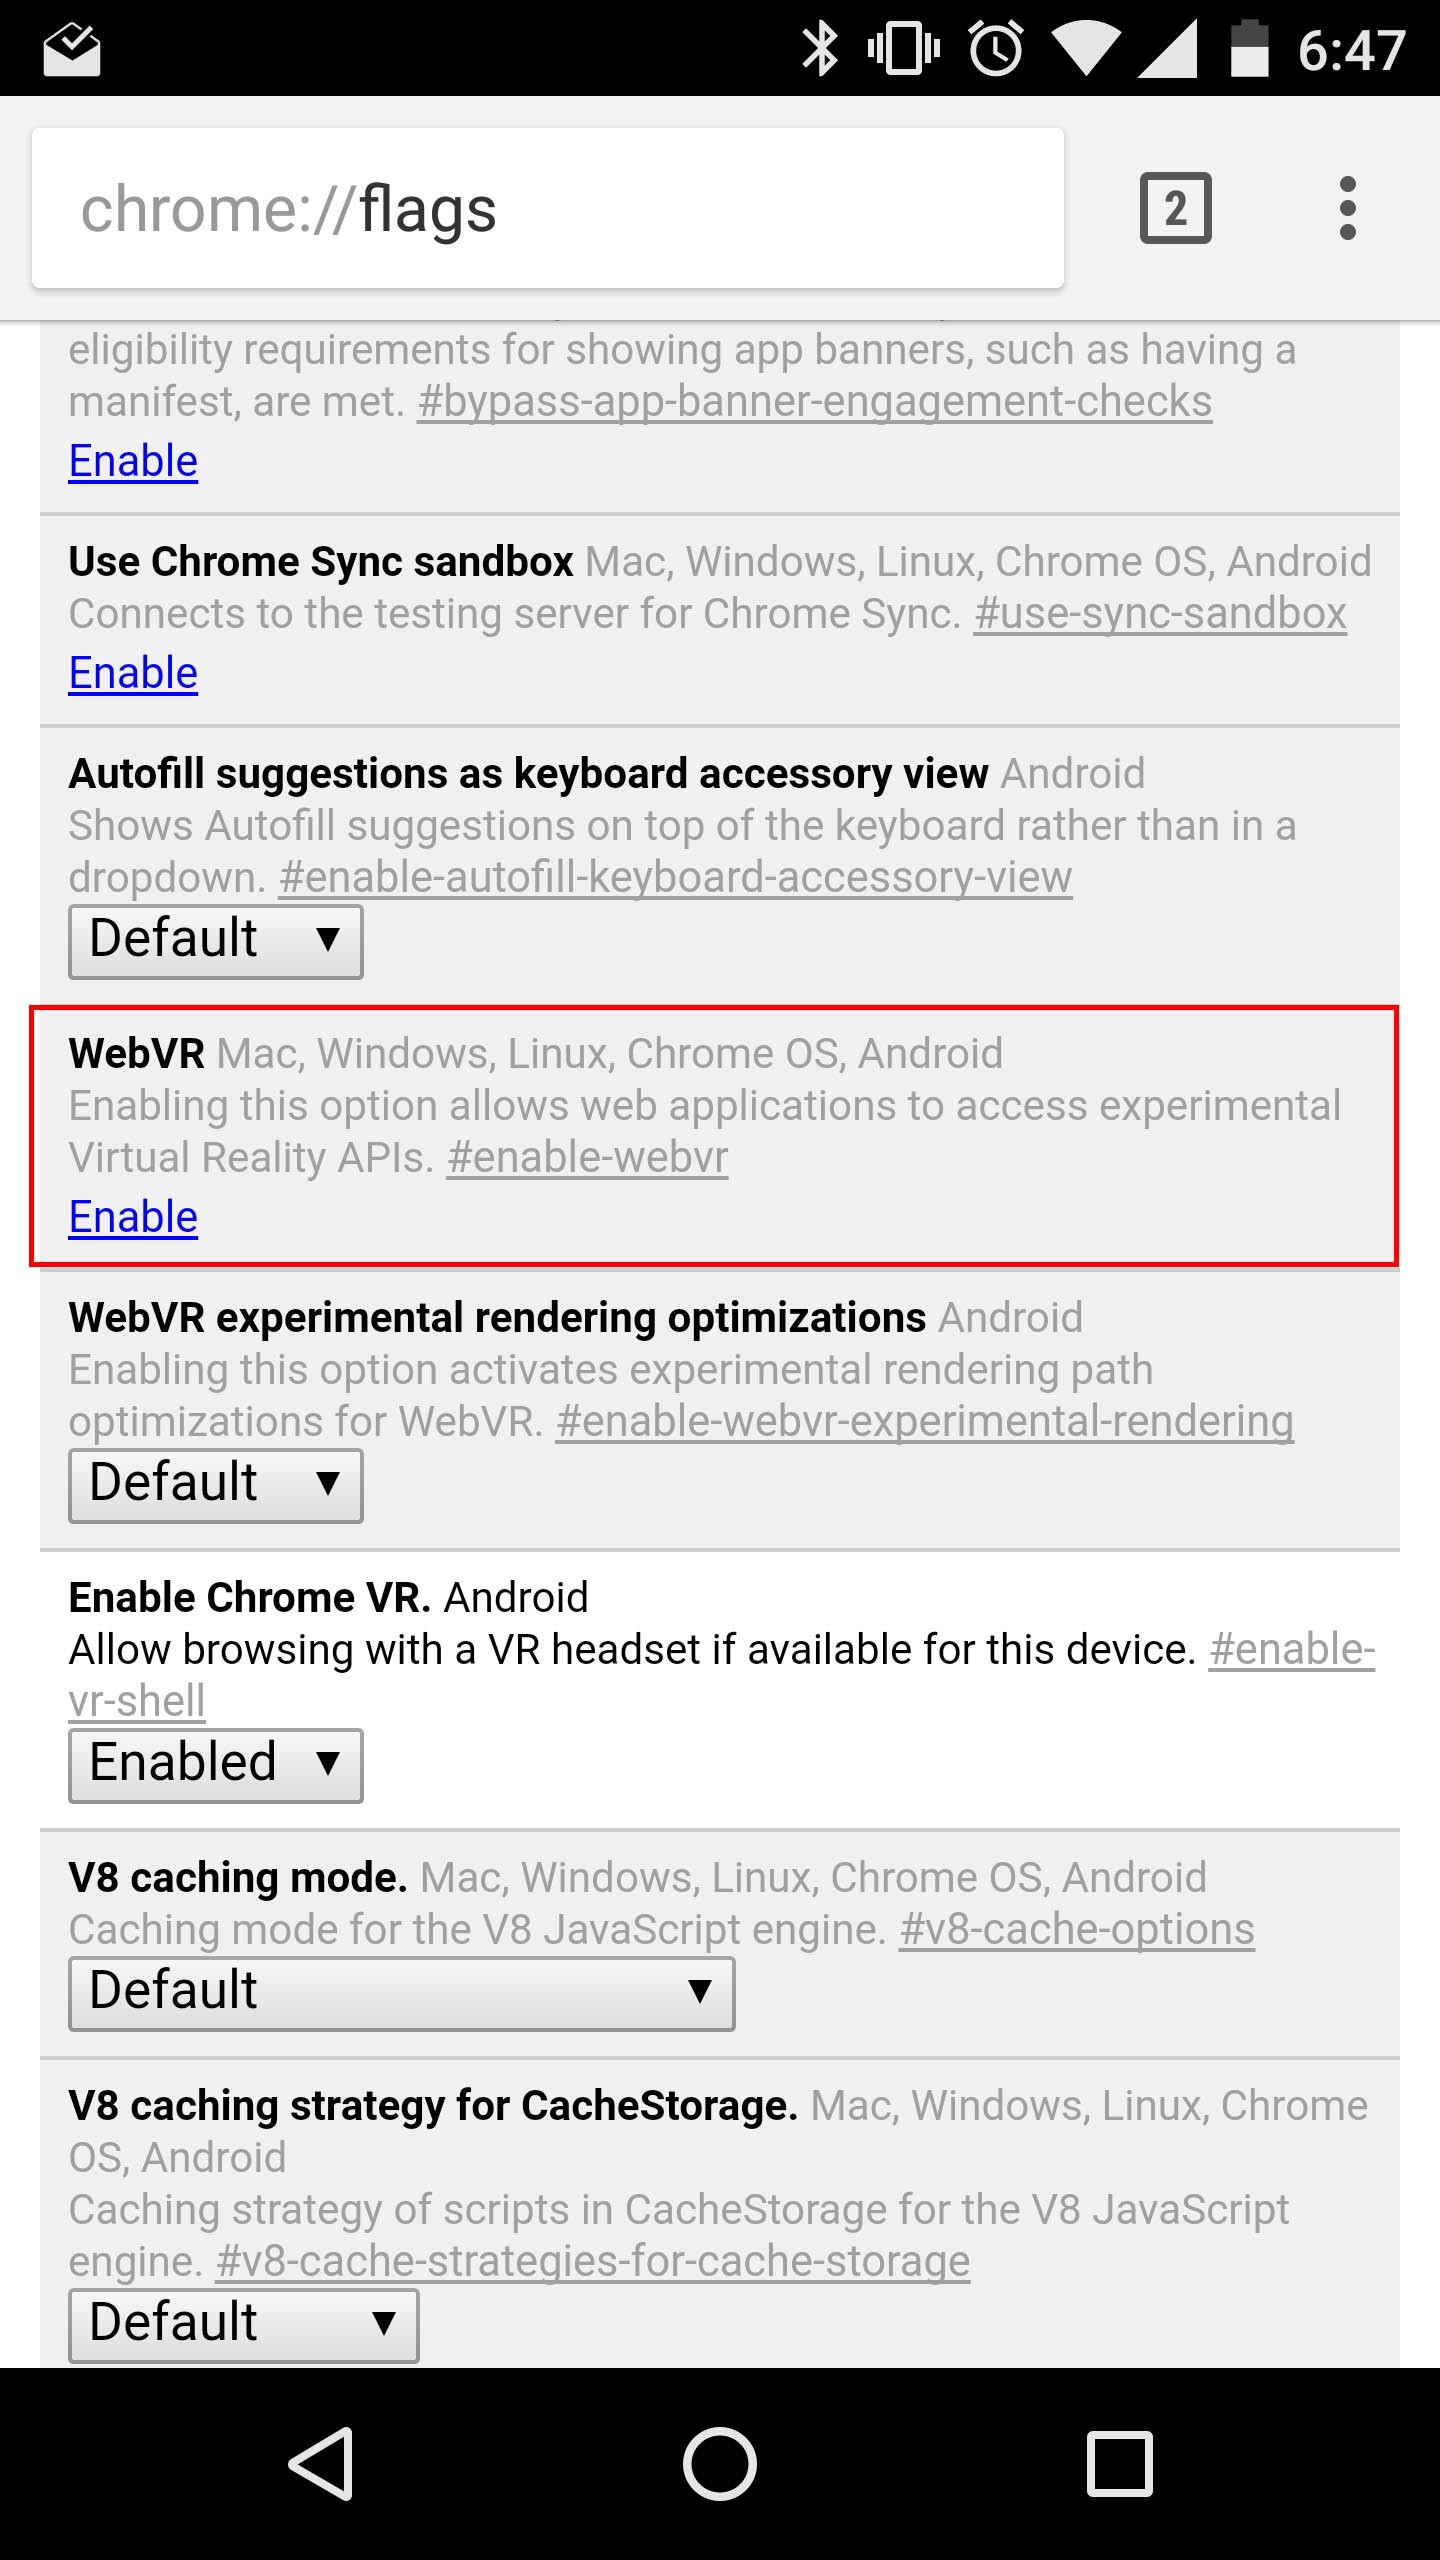This screenshot has width=1440, height=2560.
Task: Tap the mail notification icon in status bar
Action: coord(72,50)
